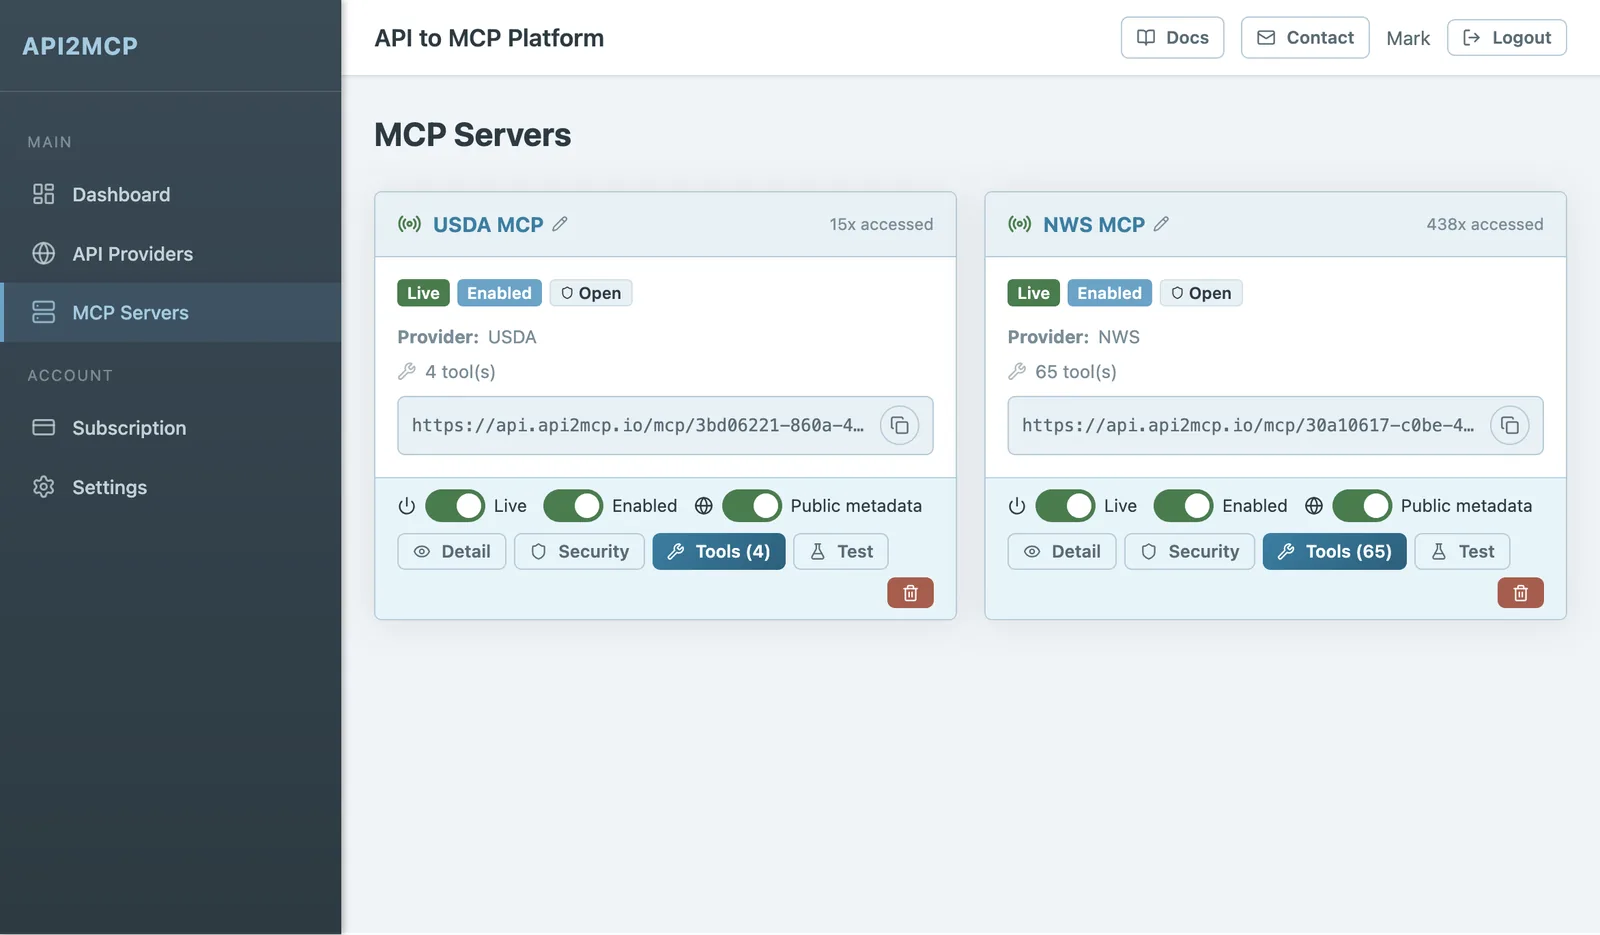Click the wrench icon by 4 tool(s)
Viewport: 1600px width, 935px height.
407,371
